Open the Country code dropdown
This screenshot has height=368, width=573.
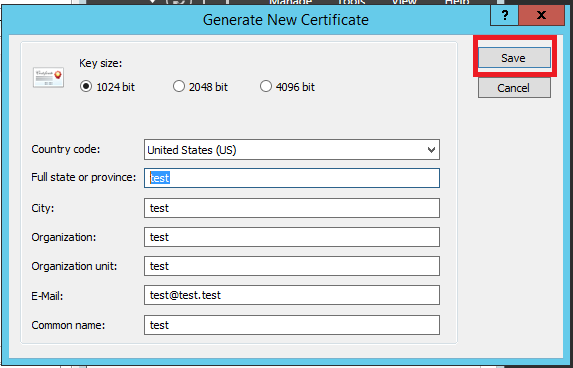[x=292, y=149]
